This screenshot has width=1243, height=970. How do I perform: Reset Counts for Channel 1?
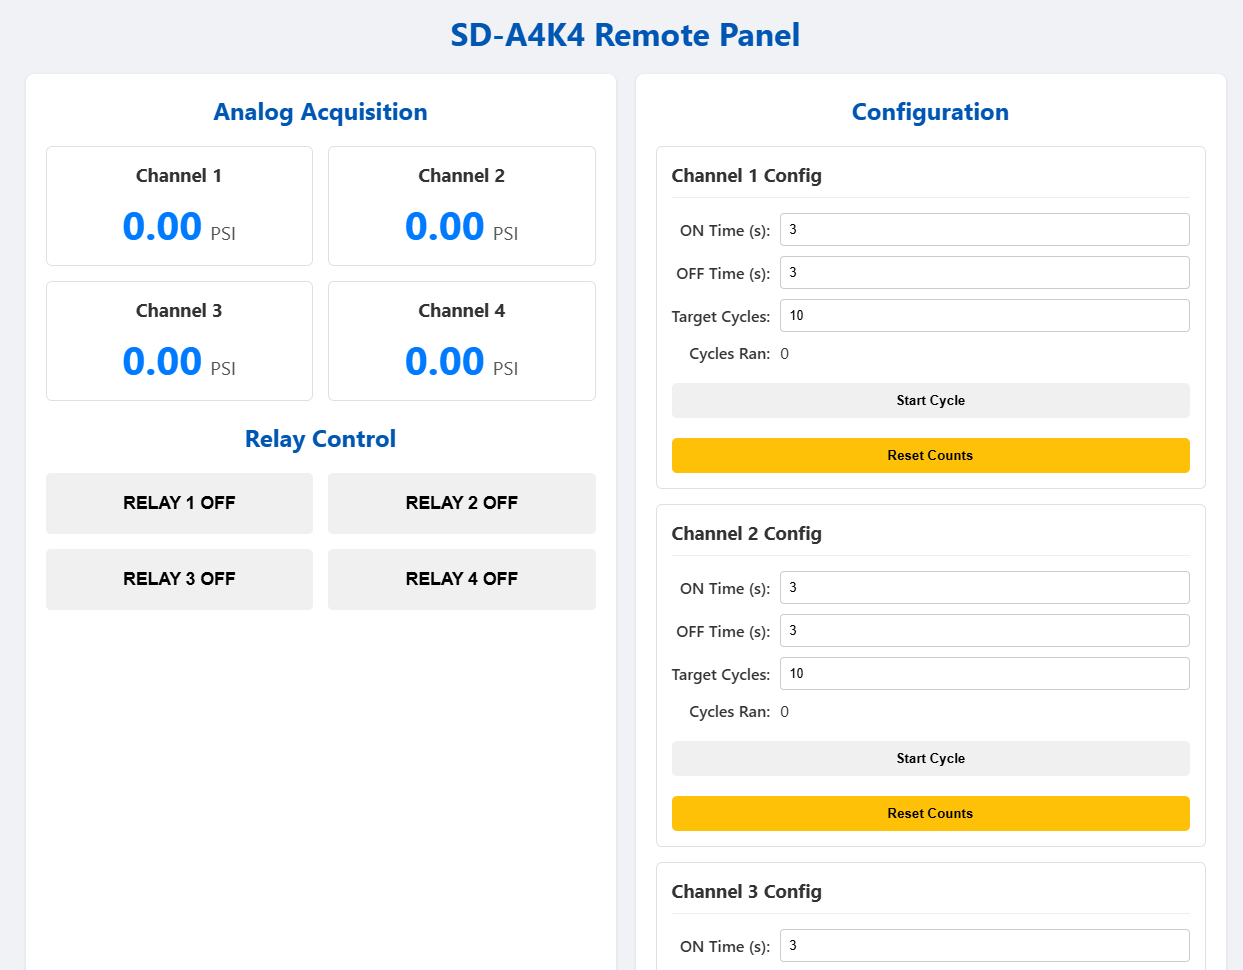(x=930, y=455)
